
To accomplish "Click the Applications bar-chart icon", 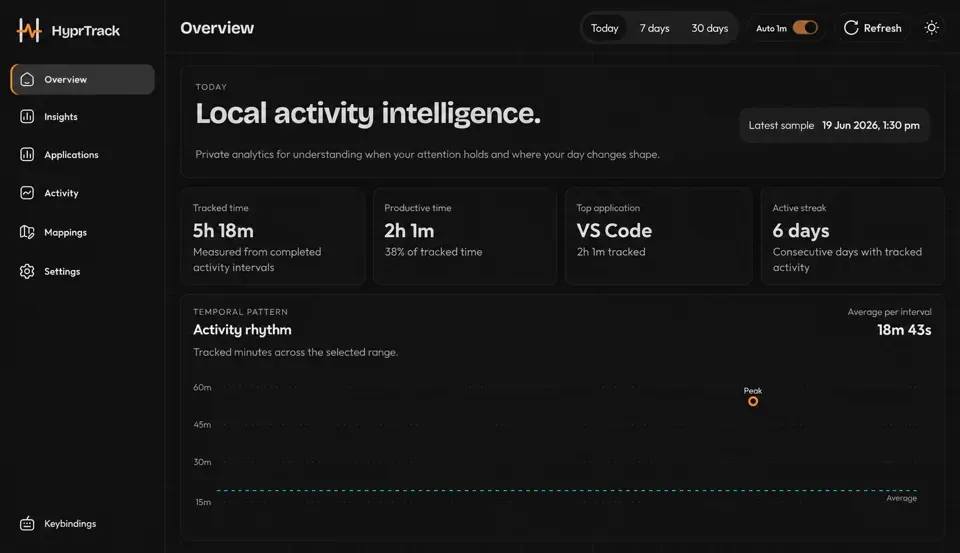I will coord(27,154).
